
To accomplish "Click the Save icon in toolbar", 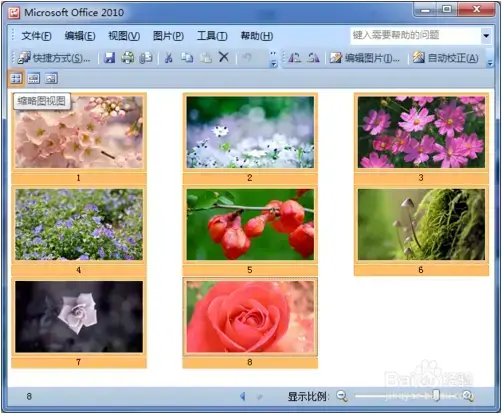I will (x=109, y=58).
